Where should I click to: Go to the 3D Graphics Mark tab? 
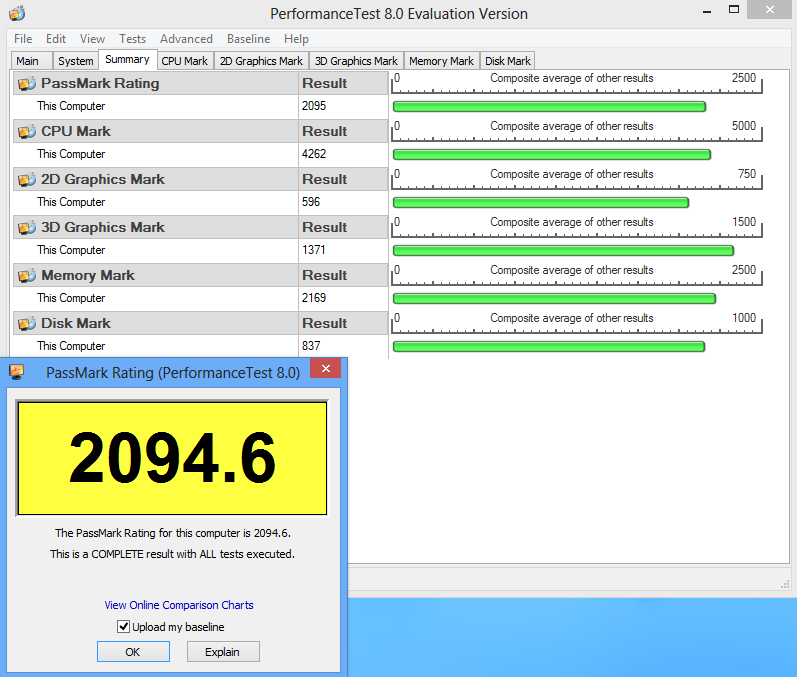click(356, 61)
